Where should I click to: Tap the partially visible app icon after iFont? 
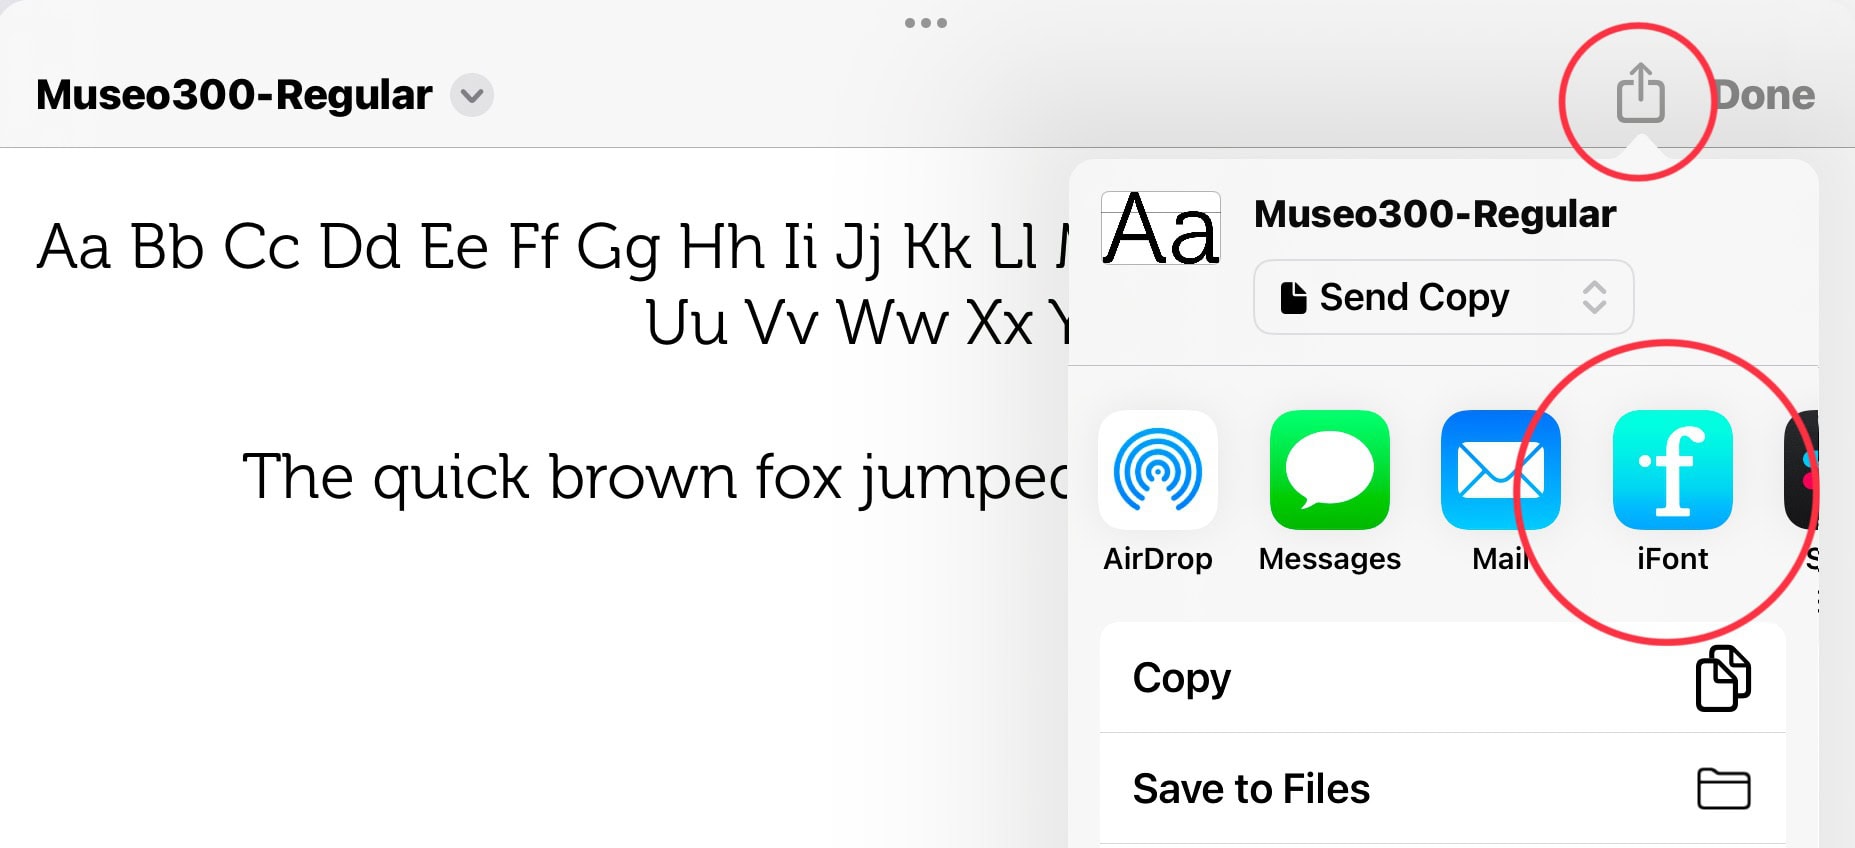pyautogui.click(x=1801, y=470)
